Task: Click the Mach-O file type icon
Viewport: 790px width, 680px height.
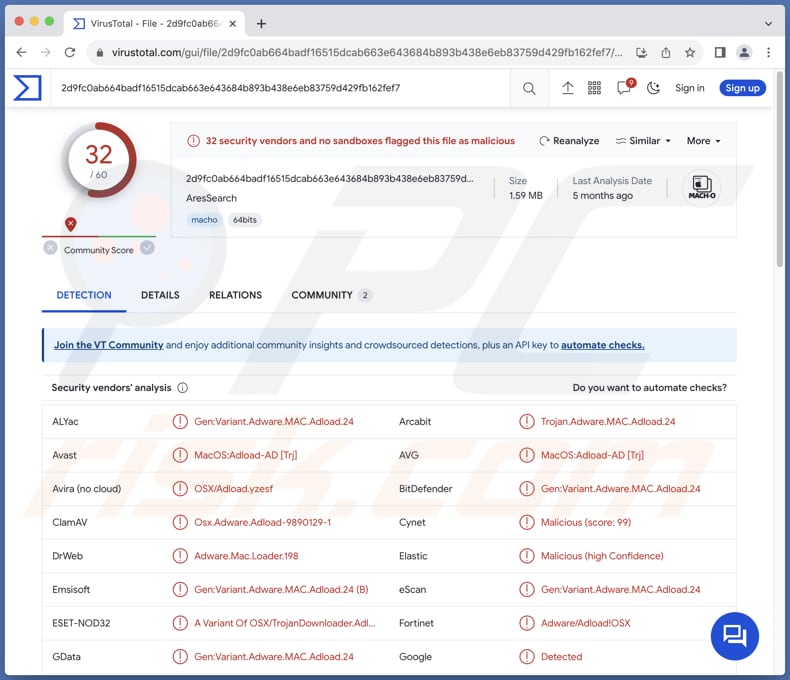Action: coord(702,187)
